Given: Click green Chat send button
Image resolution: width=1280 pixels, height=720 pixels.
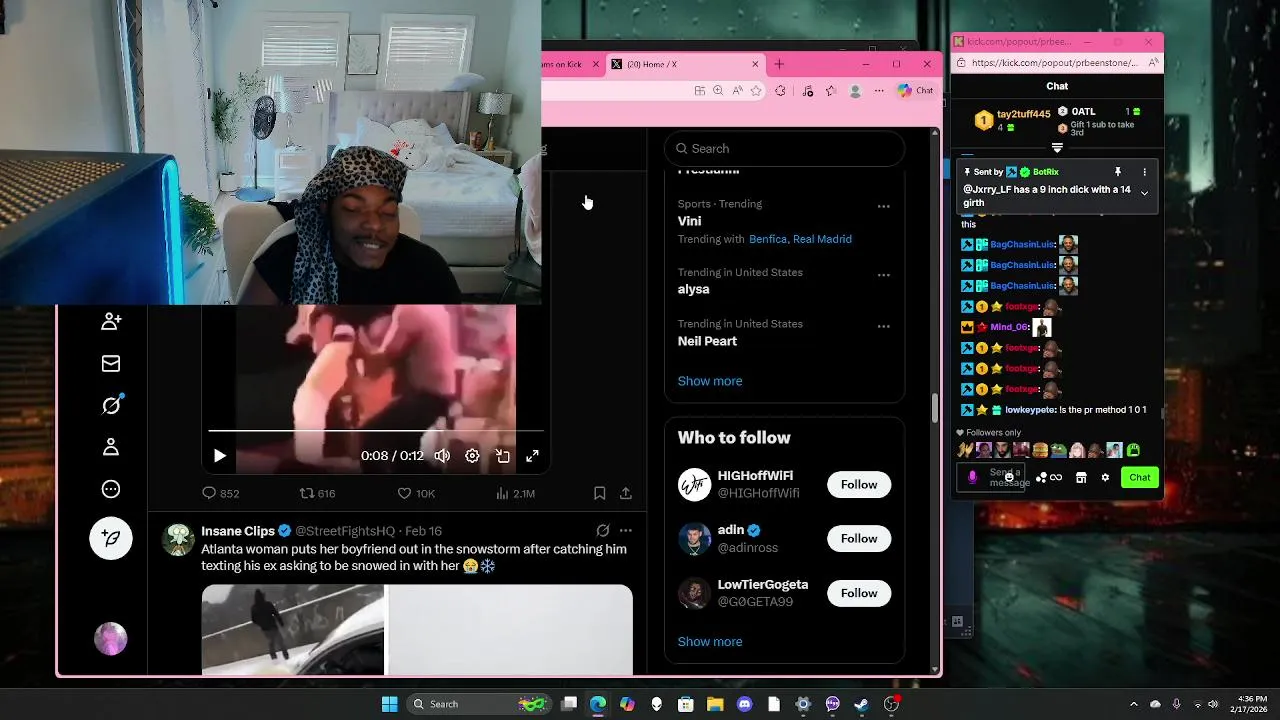Looking at the screenshot, I should coord(1140,478).
